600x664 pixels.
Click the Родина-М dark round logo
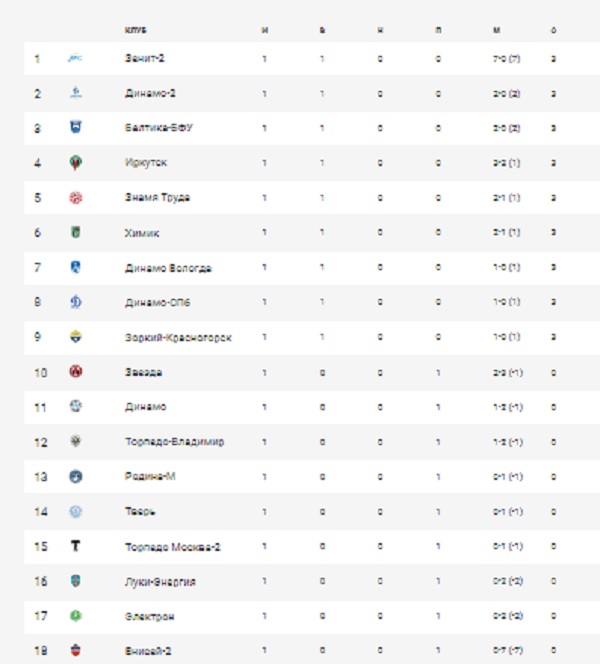pyautogui.click(x=76, y=477)
